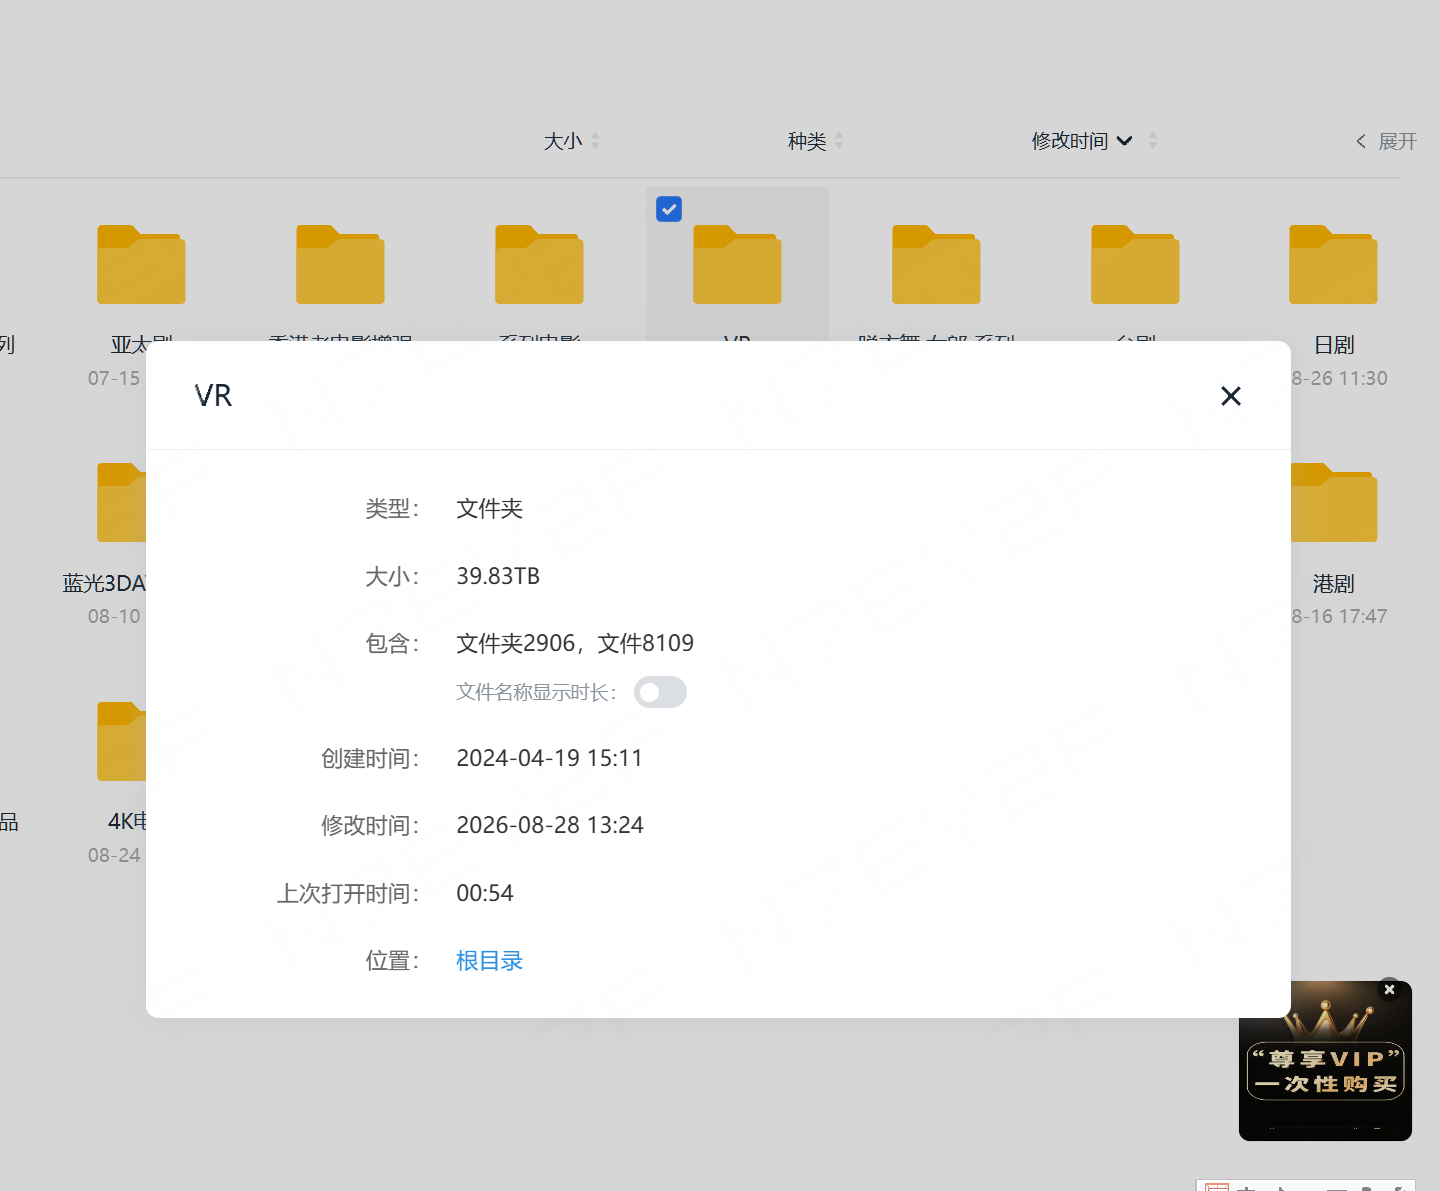The height and width of the screenshot is (1191, 1440).
Task: Open the 修改时间 sort dropdown
Action: point(1082,141)
